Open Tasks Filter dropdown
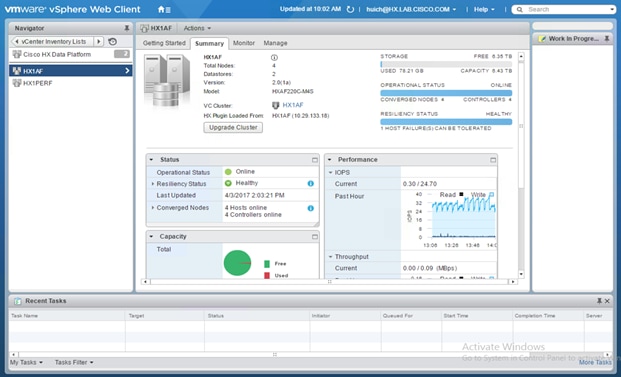The height and width of the screenshot is (377, 621). 74,362
